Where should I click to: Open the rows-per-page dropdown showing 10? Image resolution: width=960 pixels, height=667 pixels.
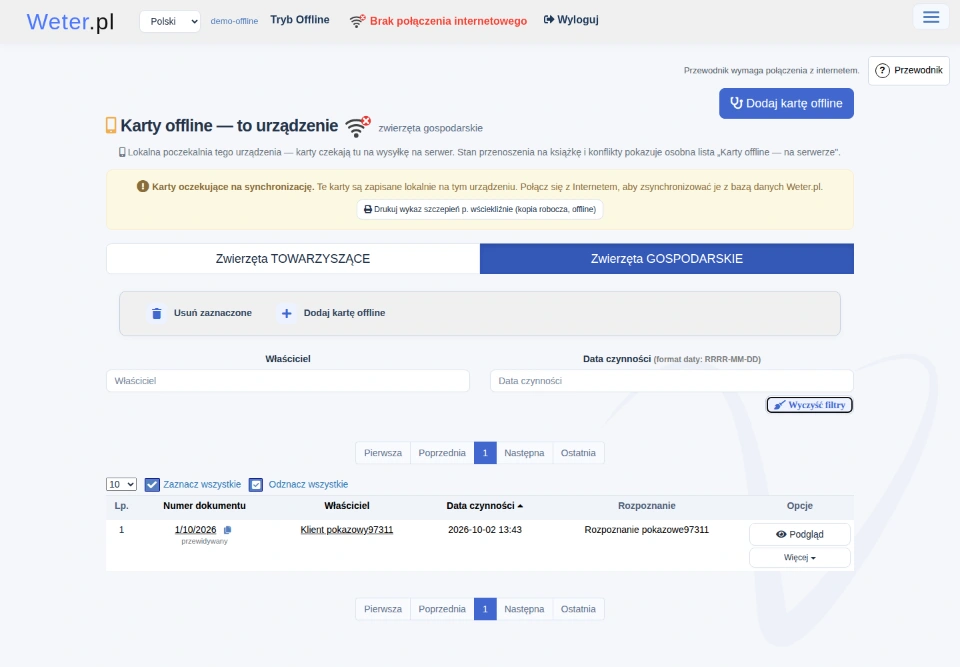coord(121,484)
